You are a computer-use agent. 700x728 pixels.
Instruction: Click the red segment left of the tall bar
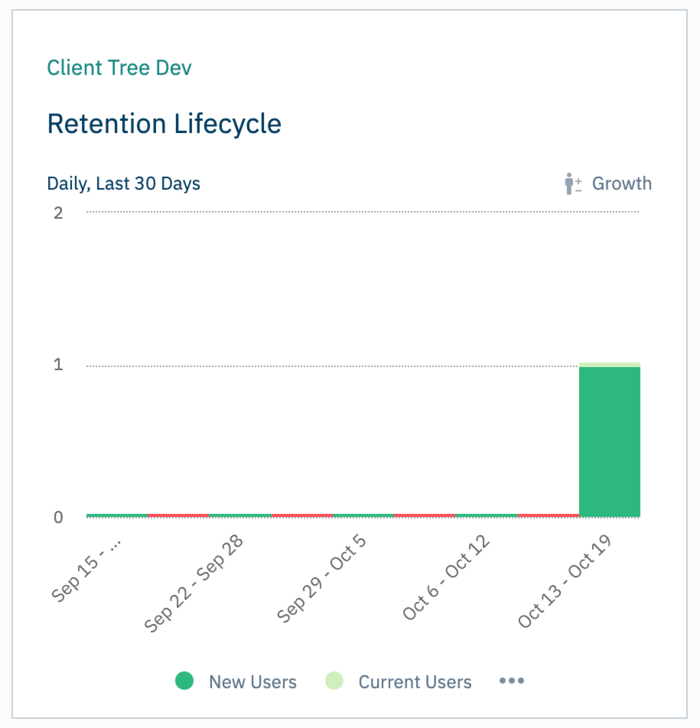coord(548,516)
